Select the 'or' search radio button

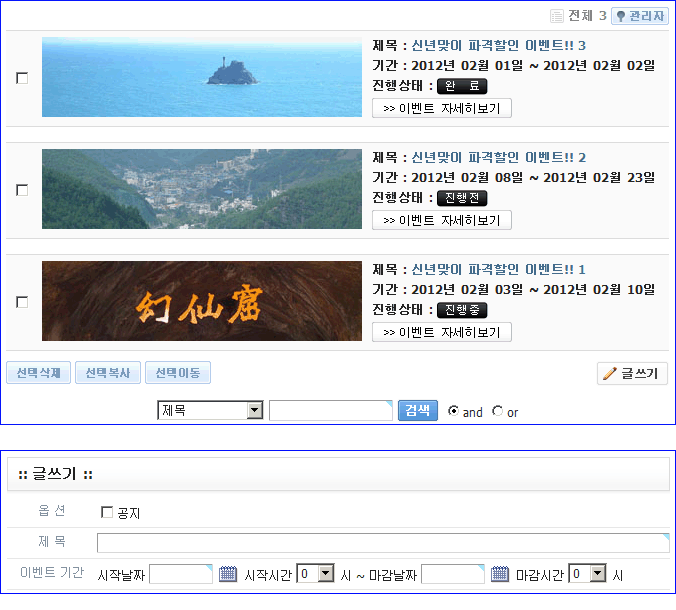498,411
